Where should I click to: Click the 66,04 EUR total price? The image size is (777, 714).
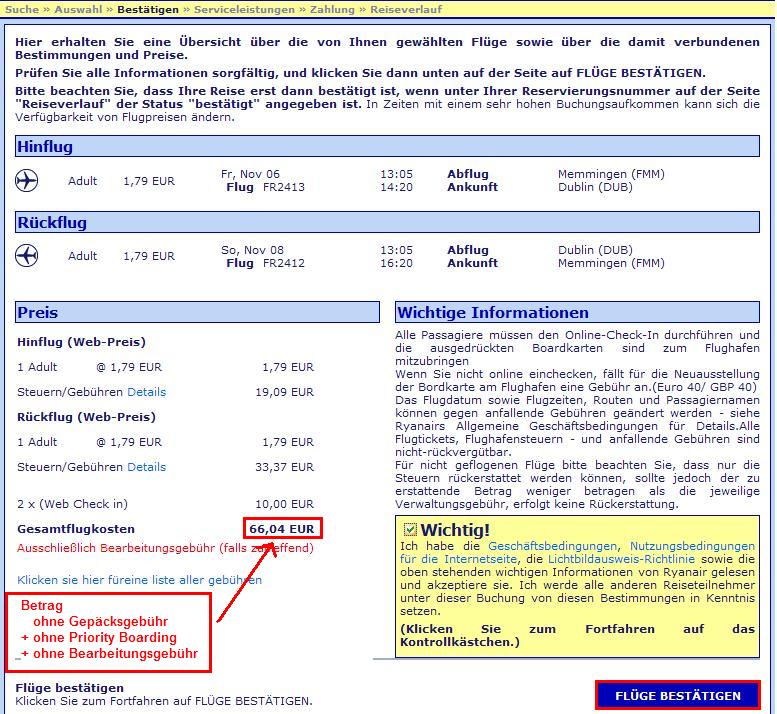[285, 528]
